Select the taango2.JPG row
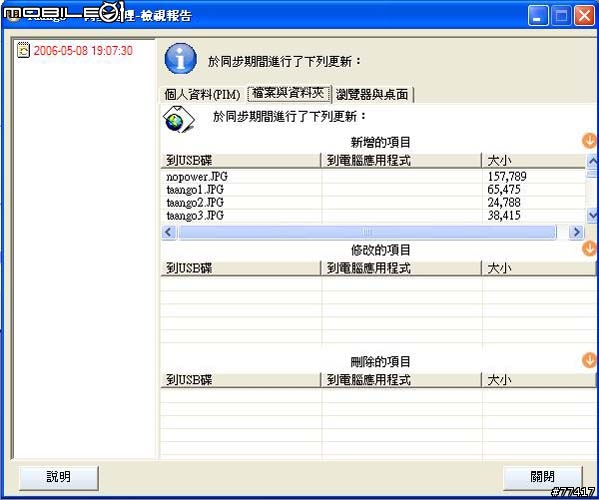Image resolution: width=599 pixels, height=500 pixels. point(373,202)
